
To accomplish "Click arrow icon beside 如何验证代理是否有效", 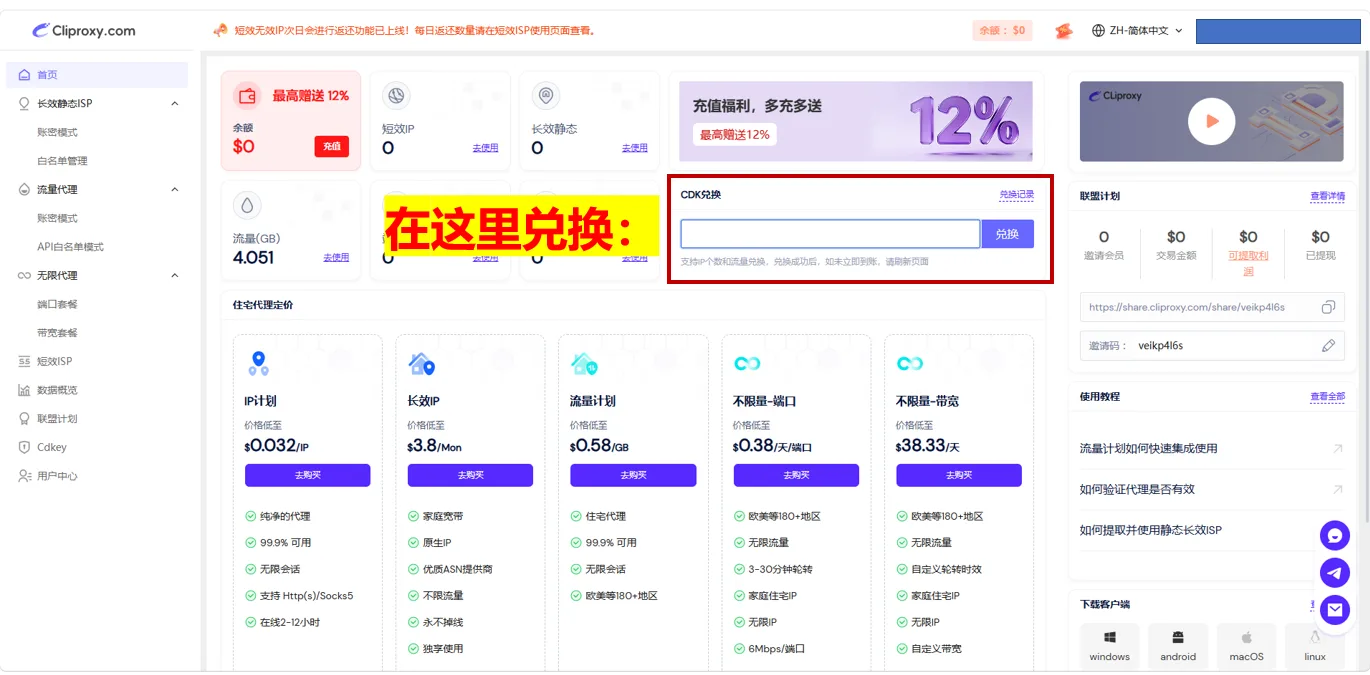I will [1338, 490].
